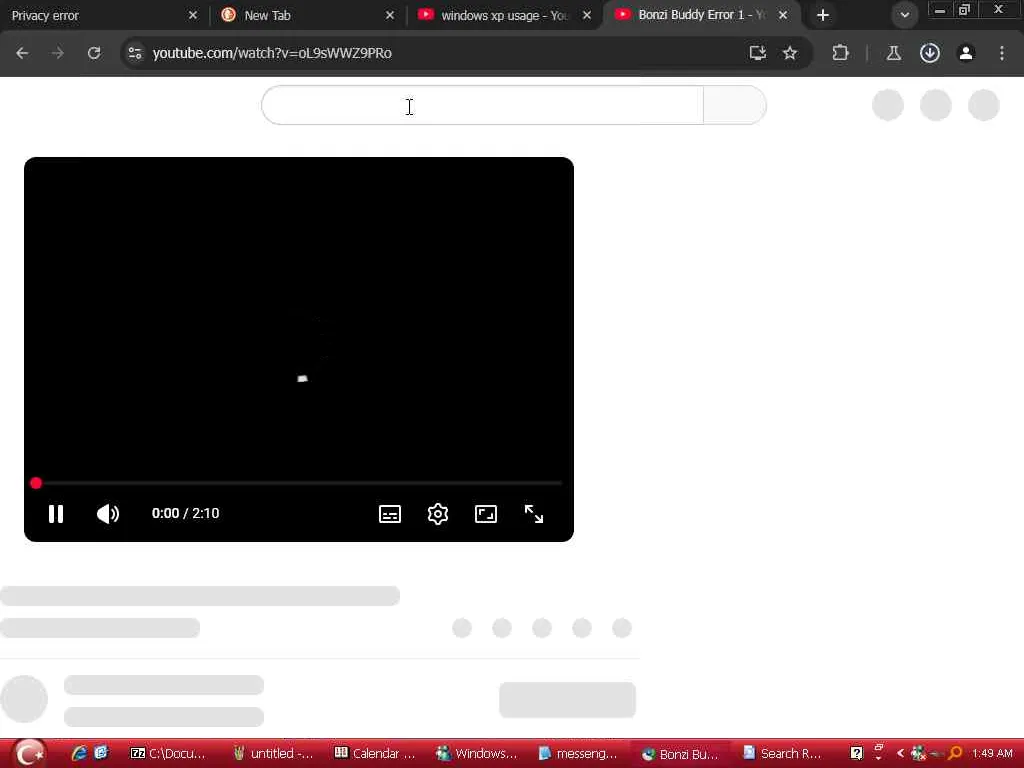The image size is (1024, 768).
Task: Toggle subtitles/closed captions on the video
Action: [390, 514]
